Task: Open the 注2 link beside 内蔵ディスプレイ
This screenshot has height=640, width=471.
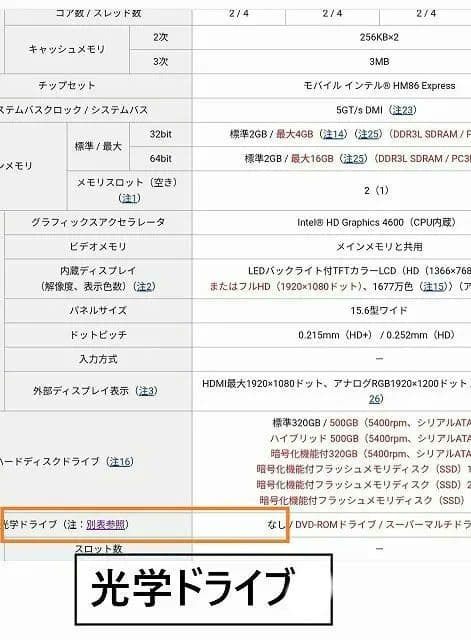Action: tap(144, 286)
